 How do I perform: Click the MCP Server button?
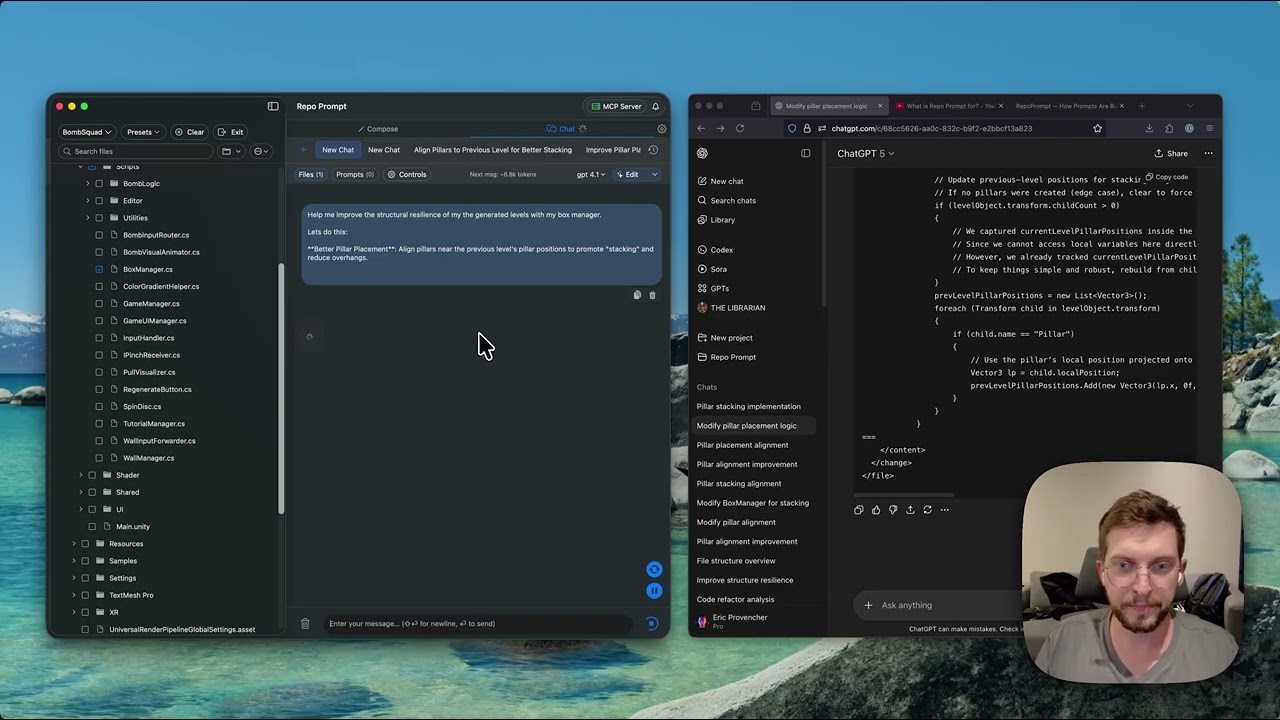pos(616,106)
